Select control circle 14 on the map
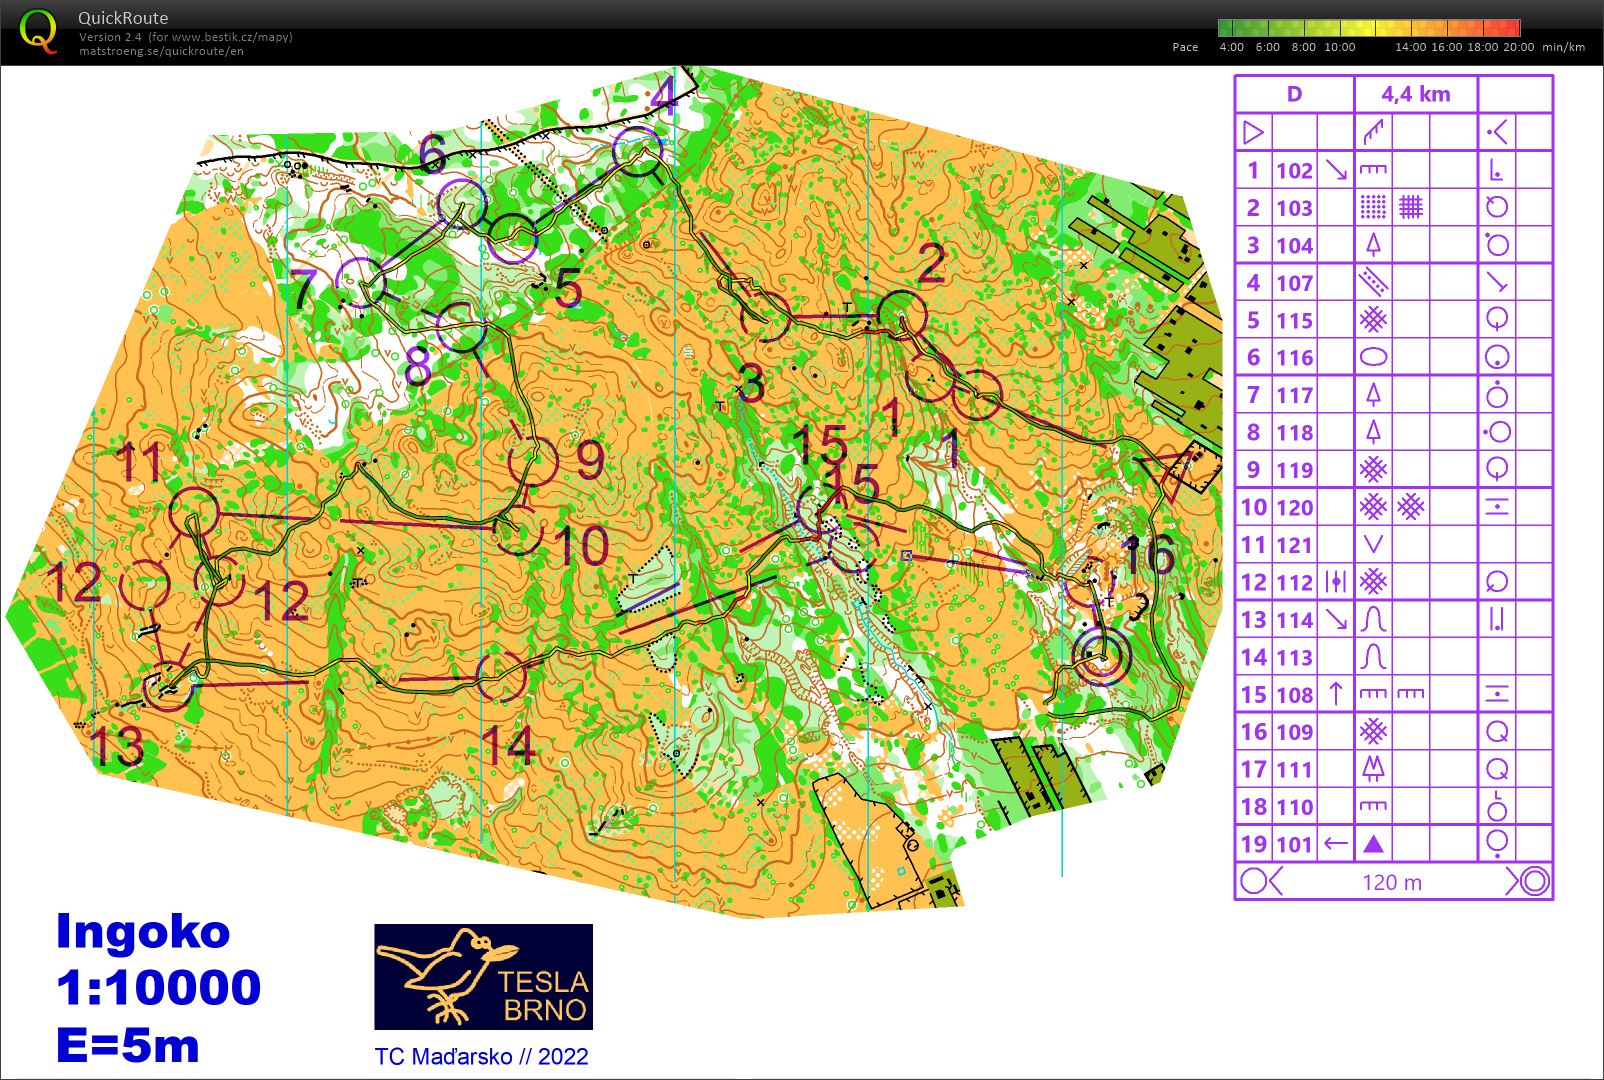This screenshot has height=1080, width=1604. click(x=500, y=677)
